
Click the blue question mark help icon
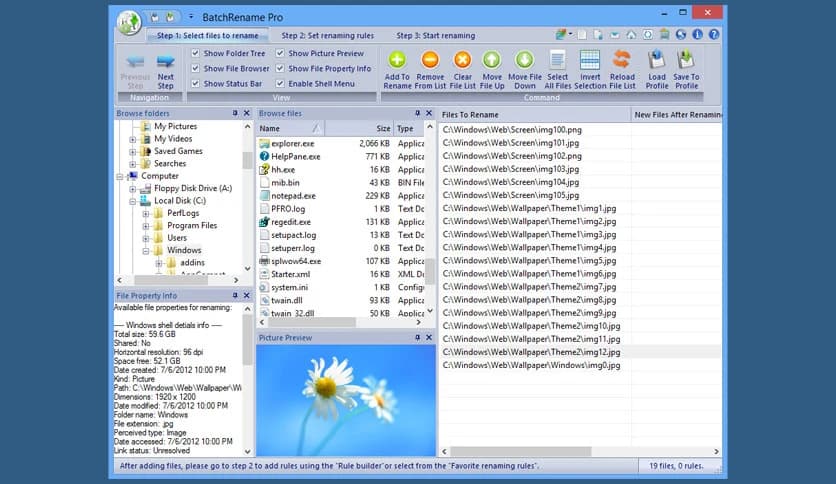pyautogui.click(x=714, y=35)
